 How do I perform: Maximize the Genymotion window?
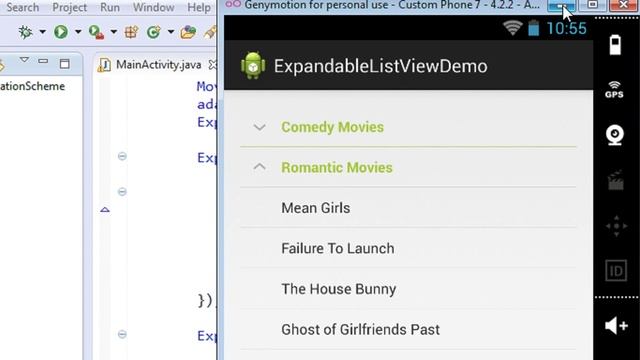pos(592,5)
